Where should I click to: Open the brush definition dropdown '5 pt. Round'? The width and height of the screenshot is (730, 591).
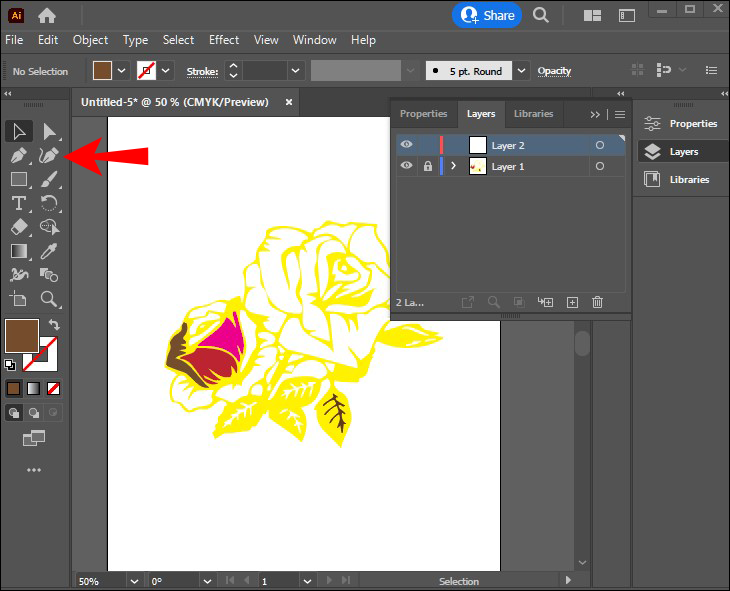click(x=522, y=71)
